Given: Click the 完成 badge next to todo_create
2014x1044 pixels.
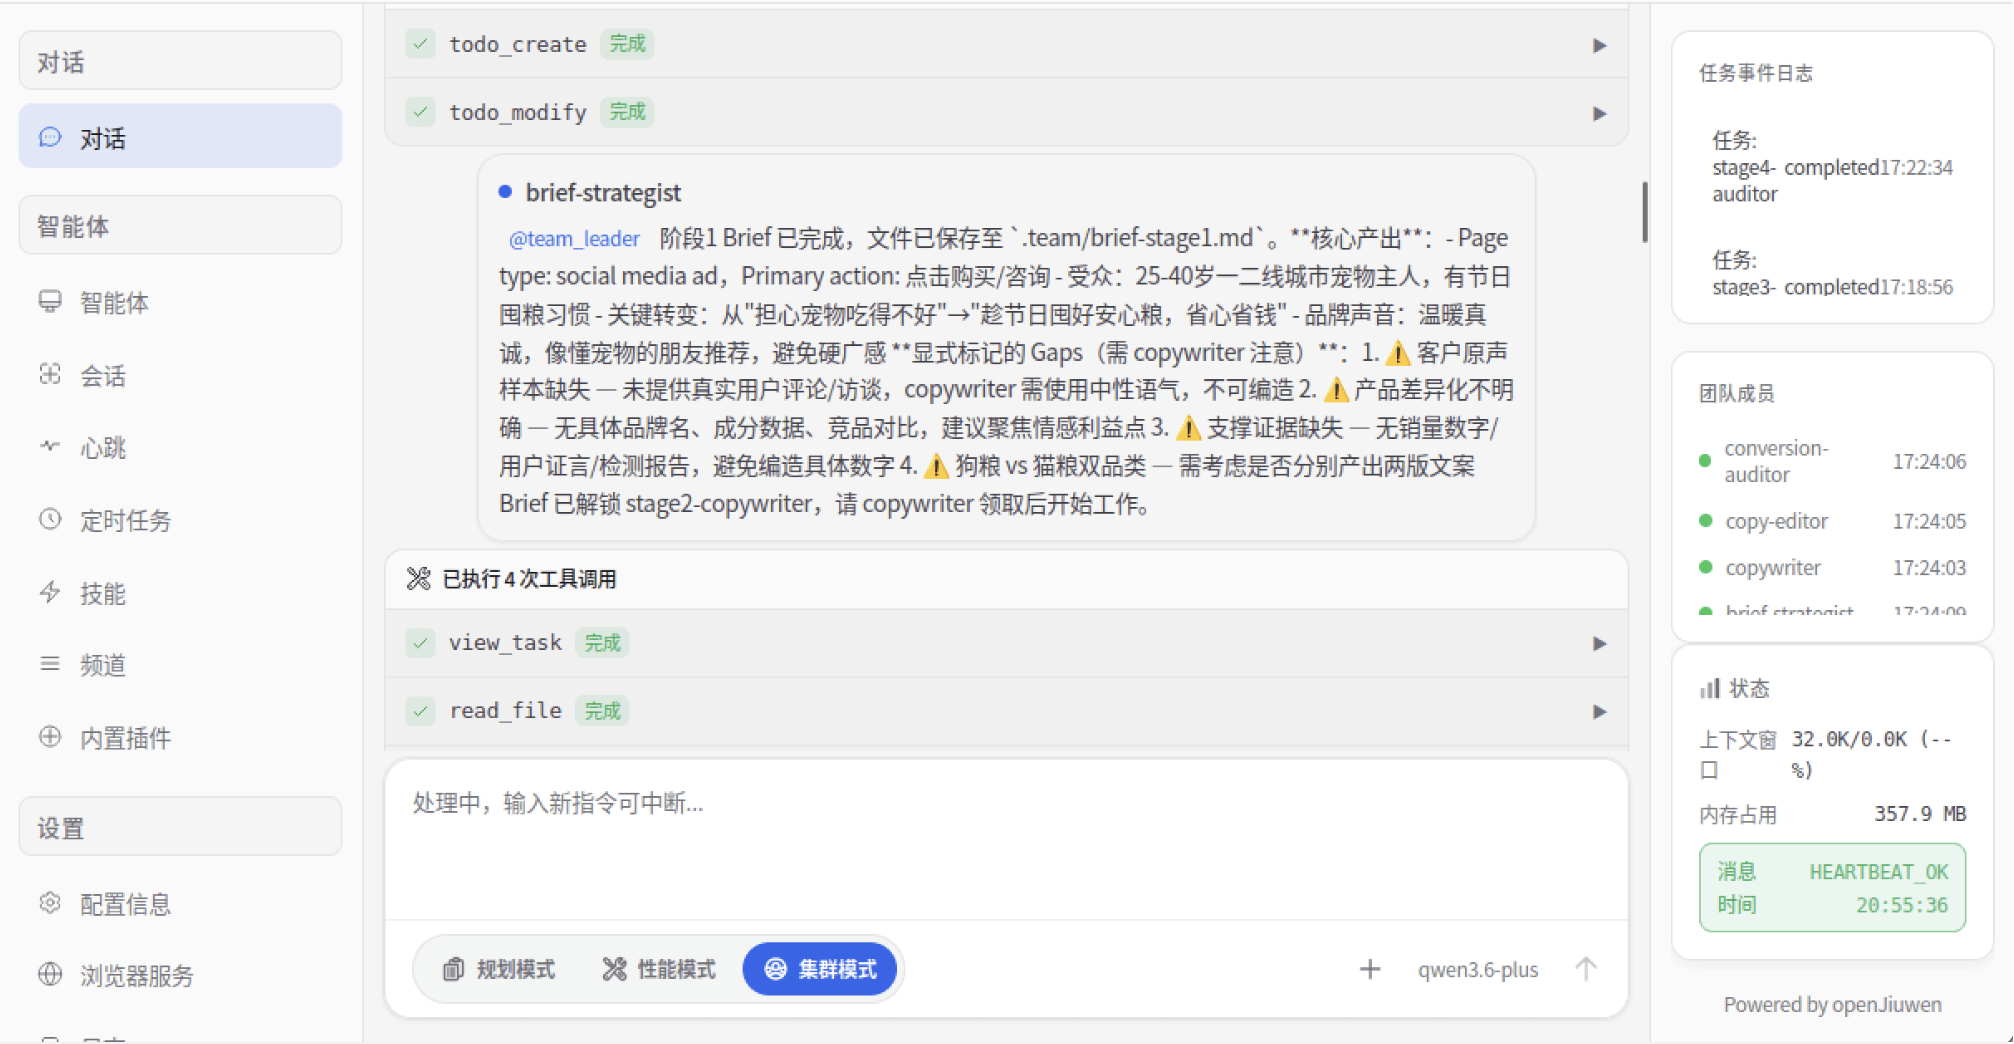Looking at the screenshot, I should pos(627,44).
